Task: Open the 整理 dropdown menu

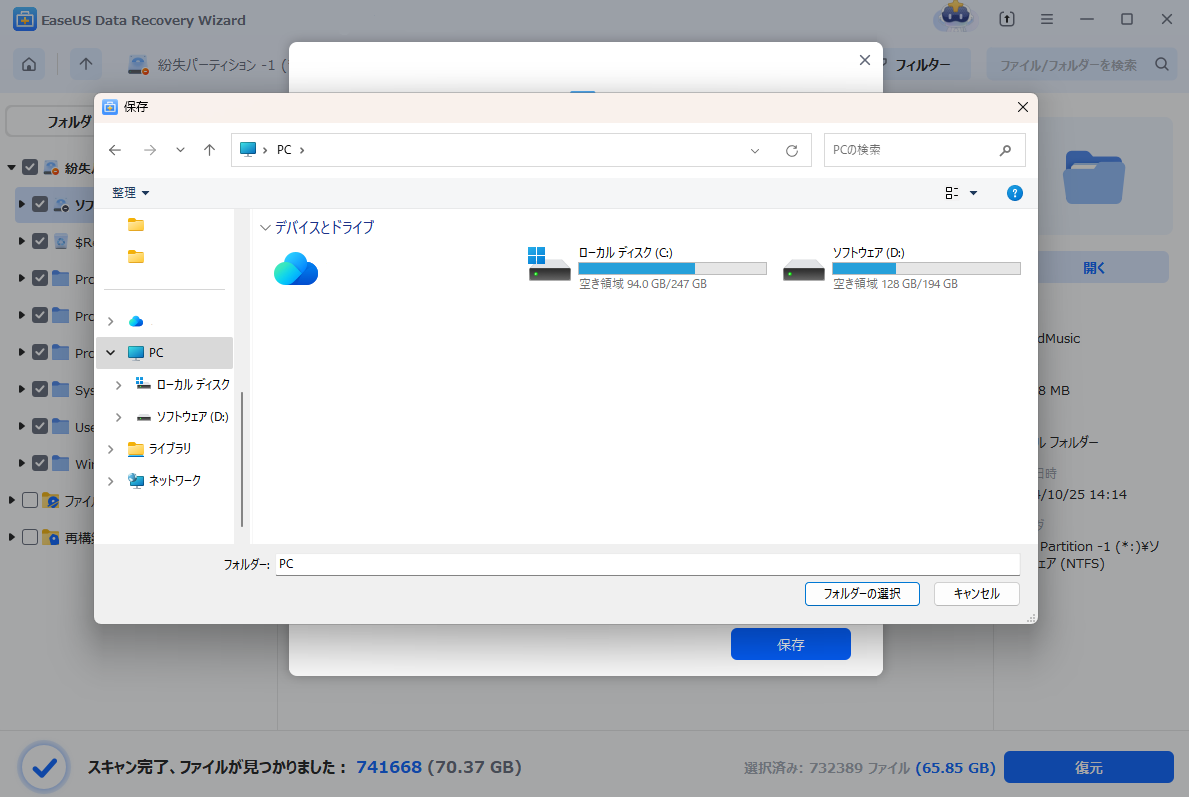Action: point(131,193)
